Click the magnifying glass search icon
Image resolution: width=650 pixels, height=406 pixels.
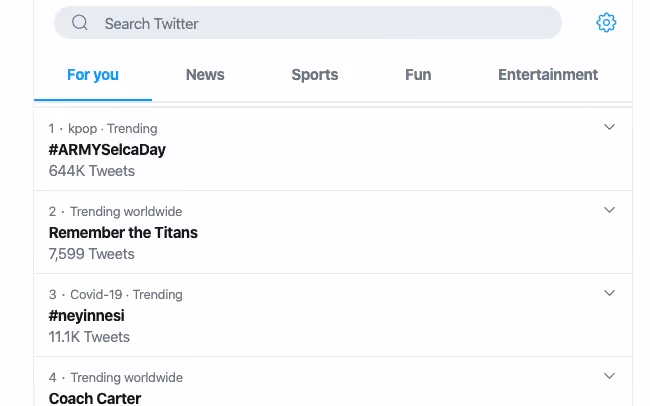(x=80, y=22)
